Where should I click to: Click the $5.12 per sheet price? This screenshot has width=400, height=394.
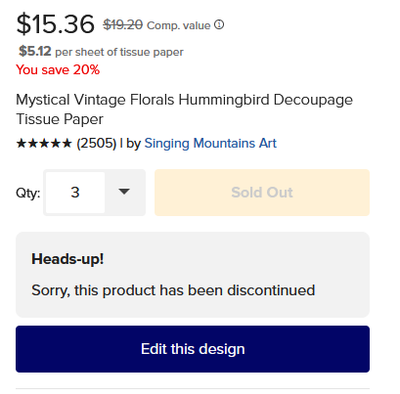coord(35,51)
